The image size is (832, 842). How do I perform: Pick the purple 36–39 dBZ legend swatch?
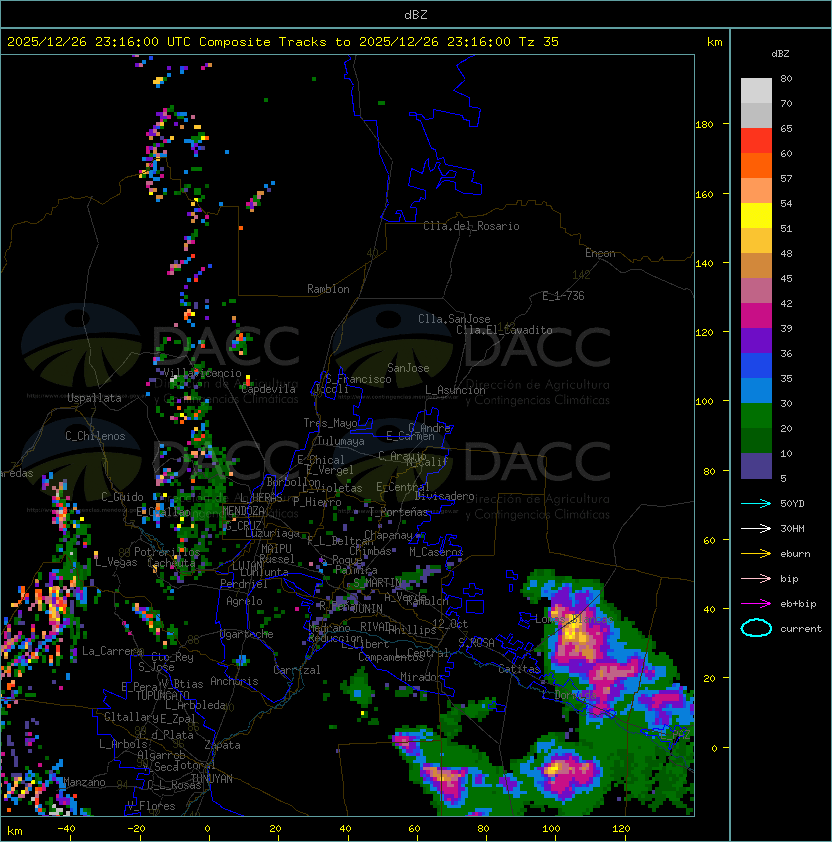coord(756,341)
